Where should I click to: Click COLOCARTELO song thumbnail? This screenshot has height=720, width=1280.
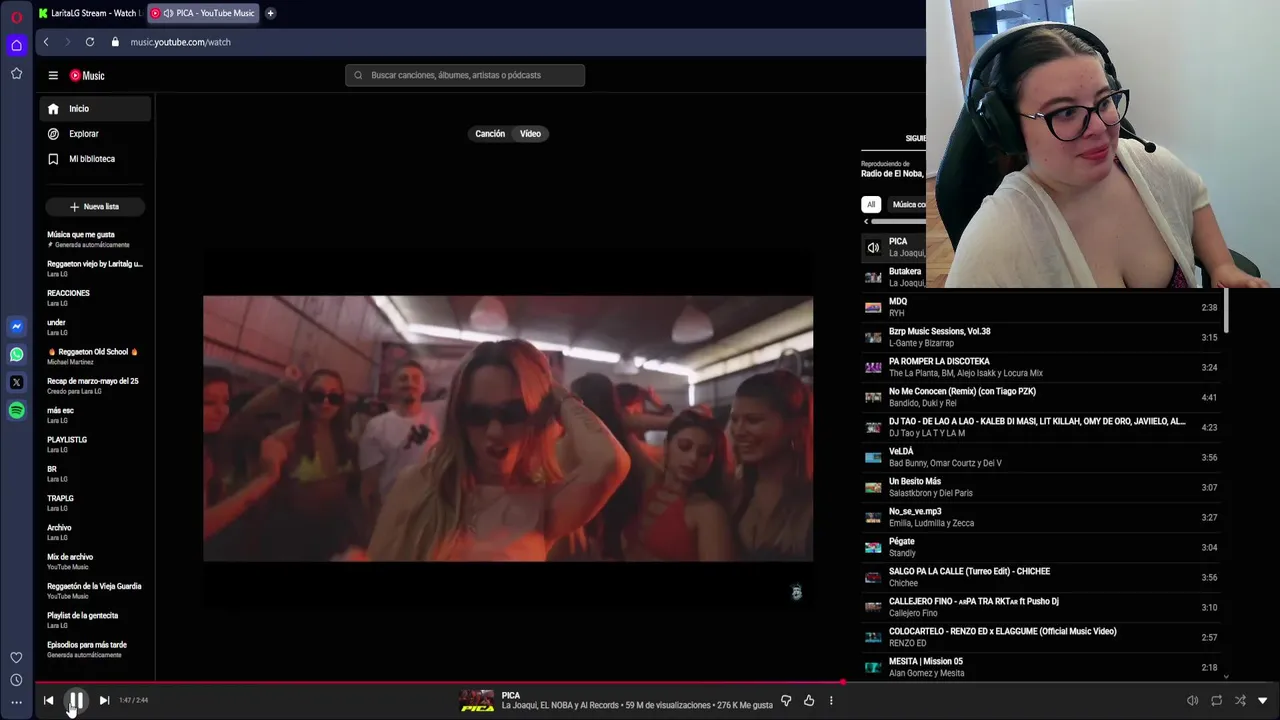[873, 637]
